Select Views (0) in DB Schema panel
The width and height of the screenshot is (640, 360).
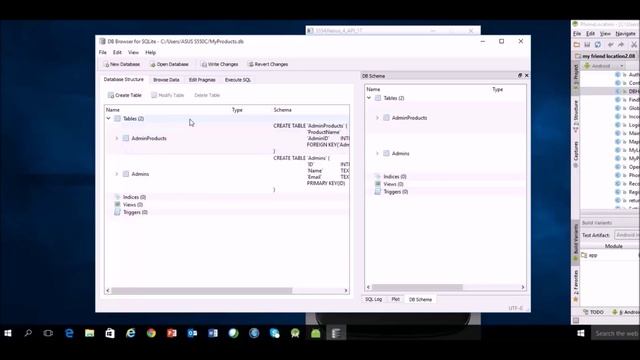coord(393,184)
